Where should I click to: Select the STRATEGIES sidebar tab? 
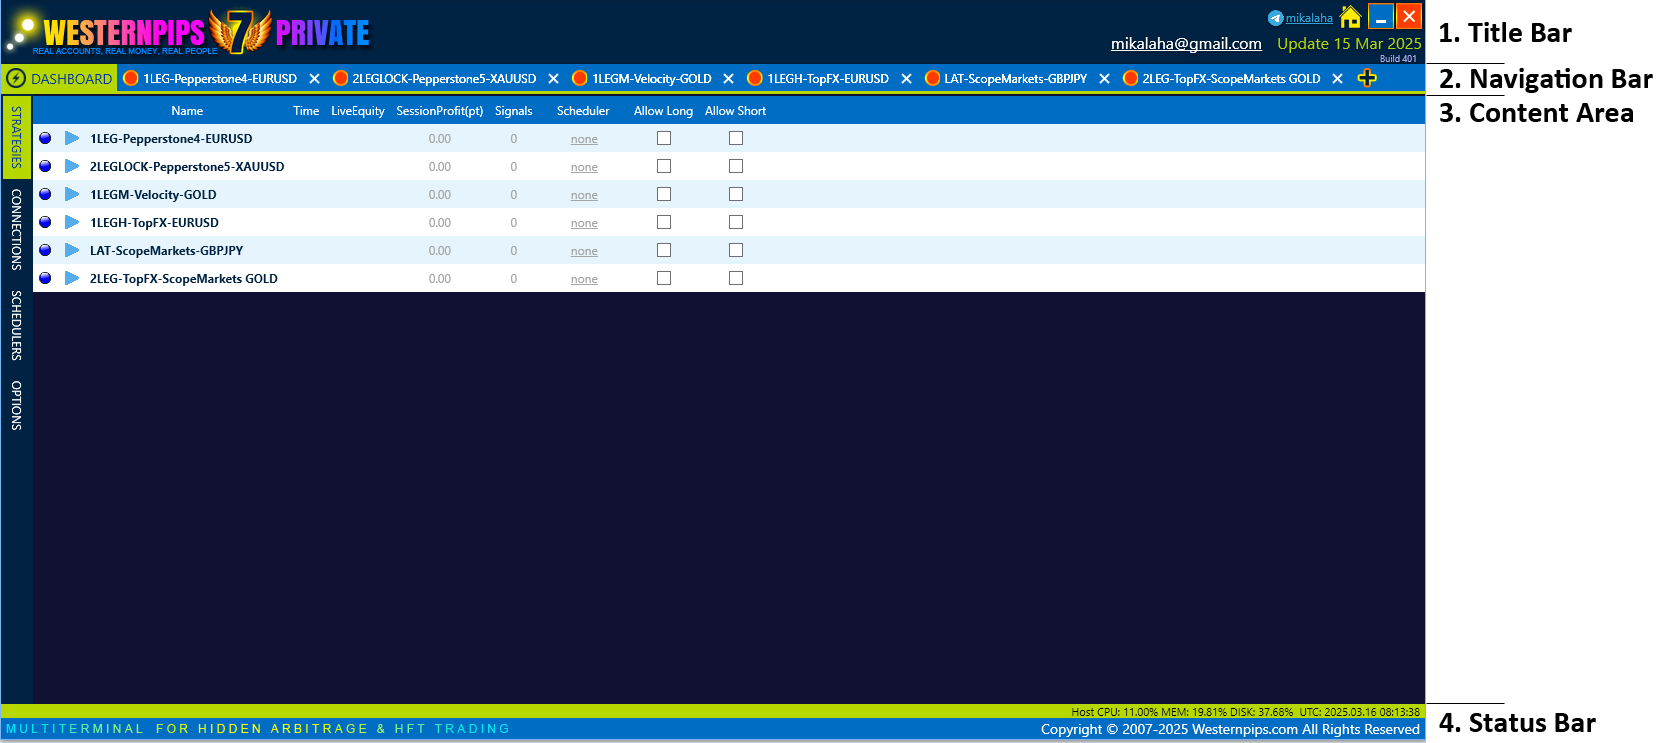(16, 137)
